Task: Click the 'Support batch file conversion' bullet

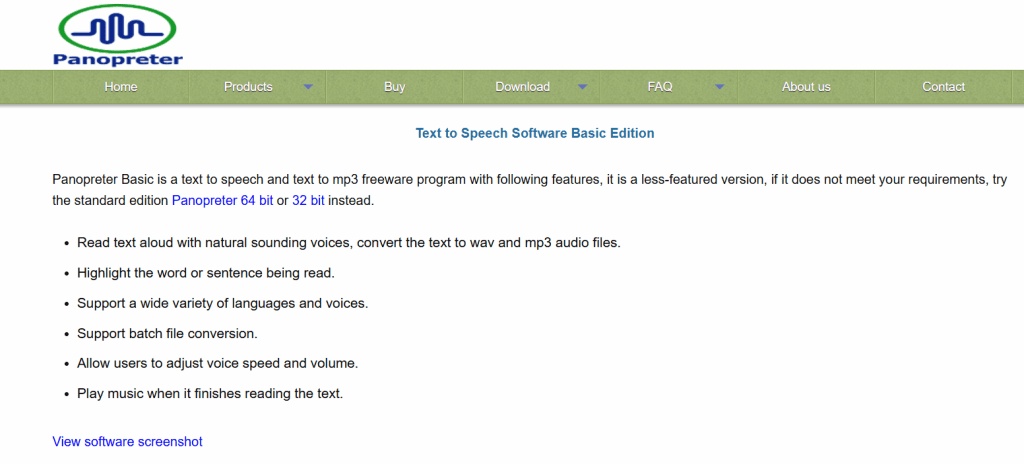Action: coord(167,334)
